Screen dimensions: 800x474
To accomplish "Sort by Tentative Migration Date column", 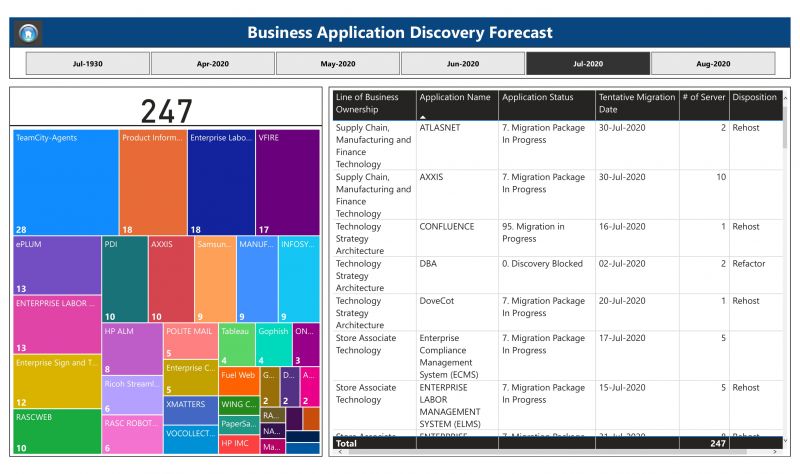I will (637, 105).
